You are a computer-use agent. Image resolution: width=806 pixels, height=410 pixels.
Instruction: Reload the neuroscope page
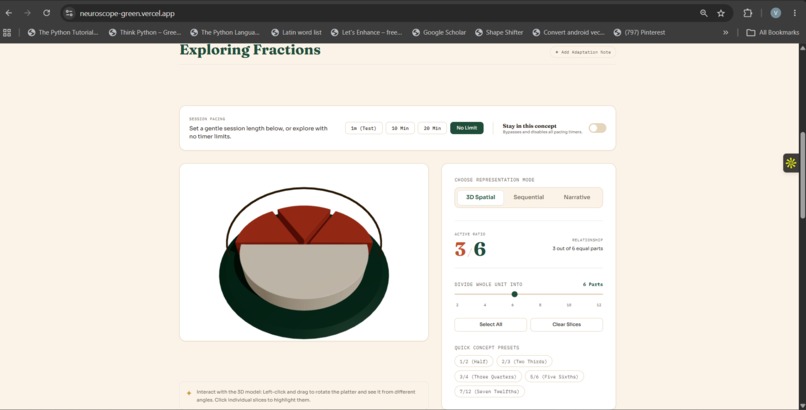point(46,13)
